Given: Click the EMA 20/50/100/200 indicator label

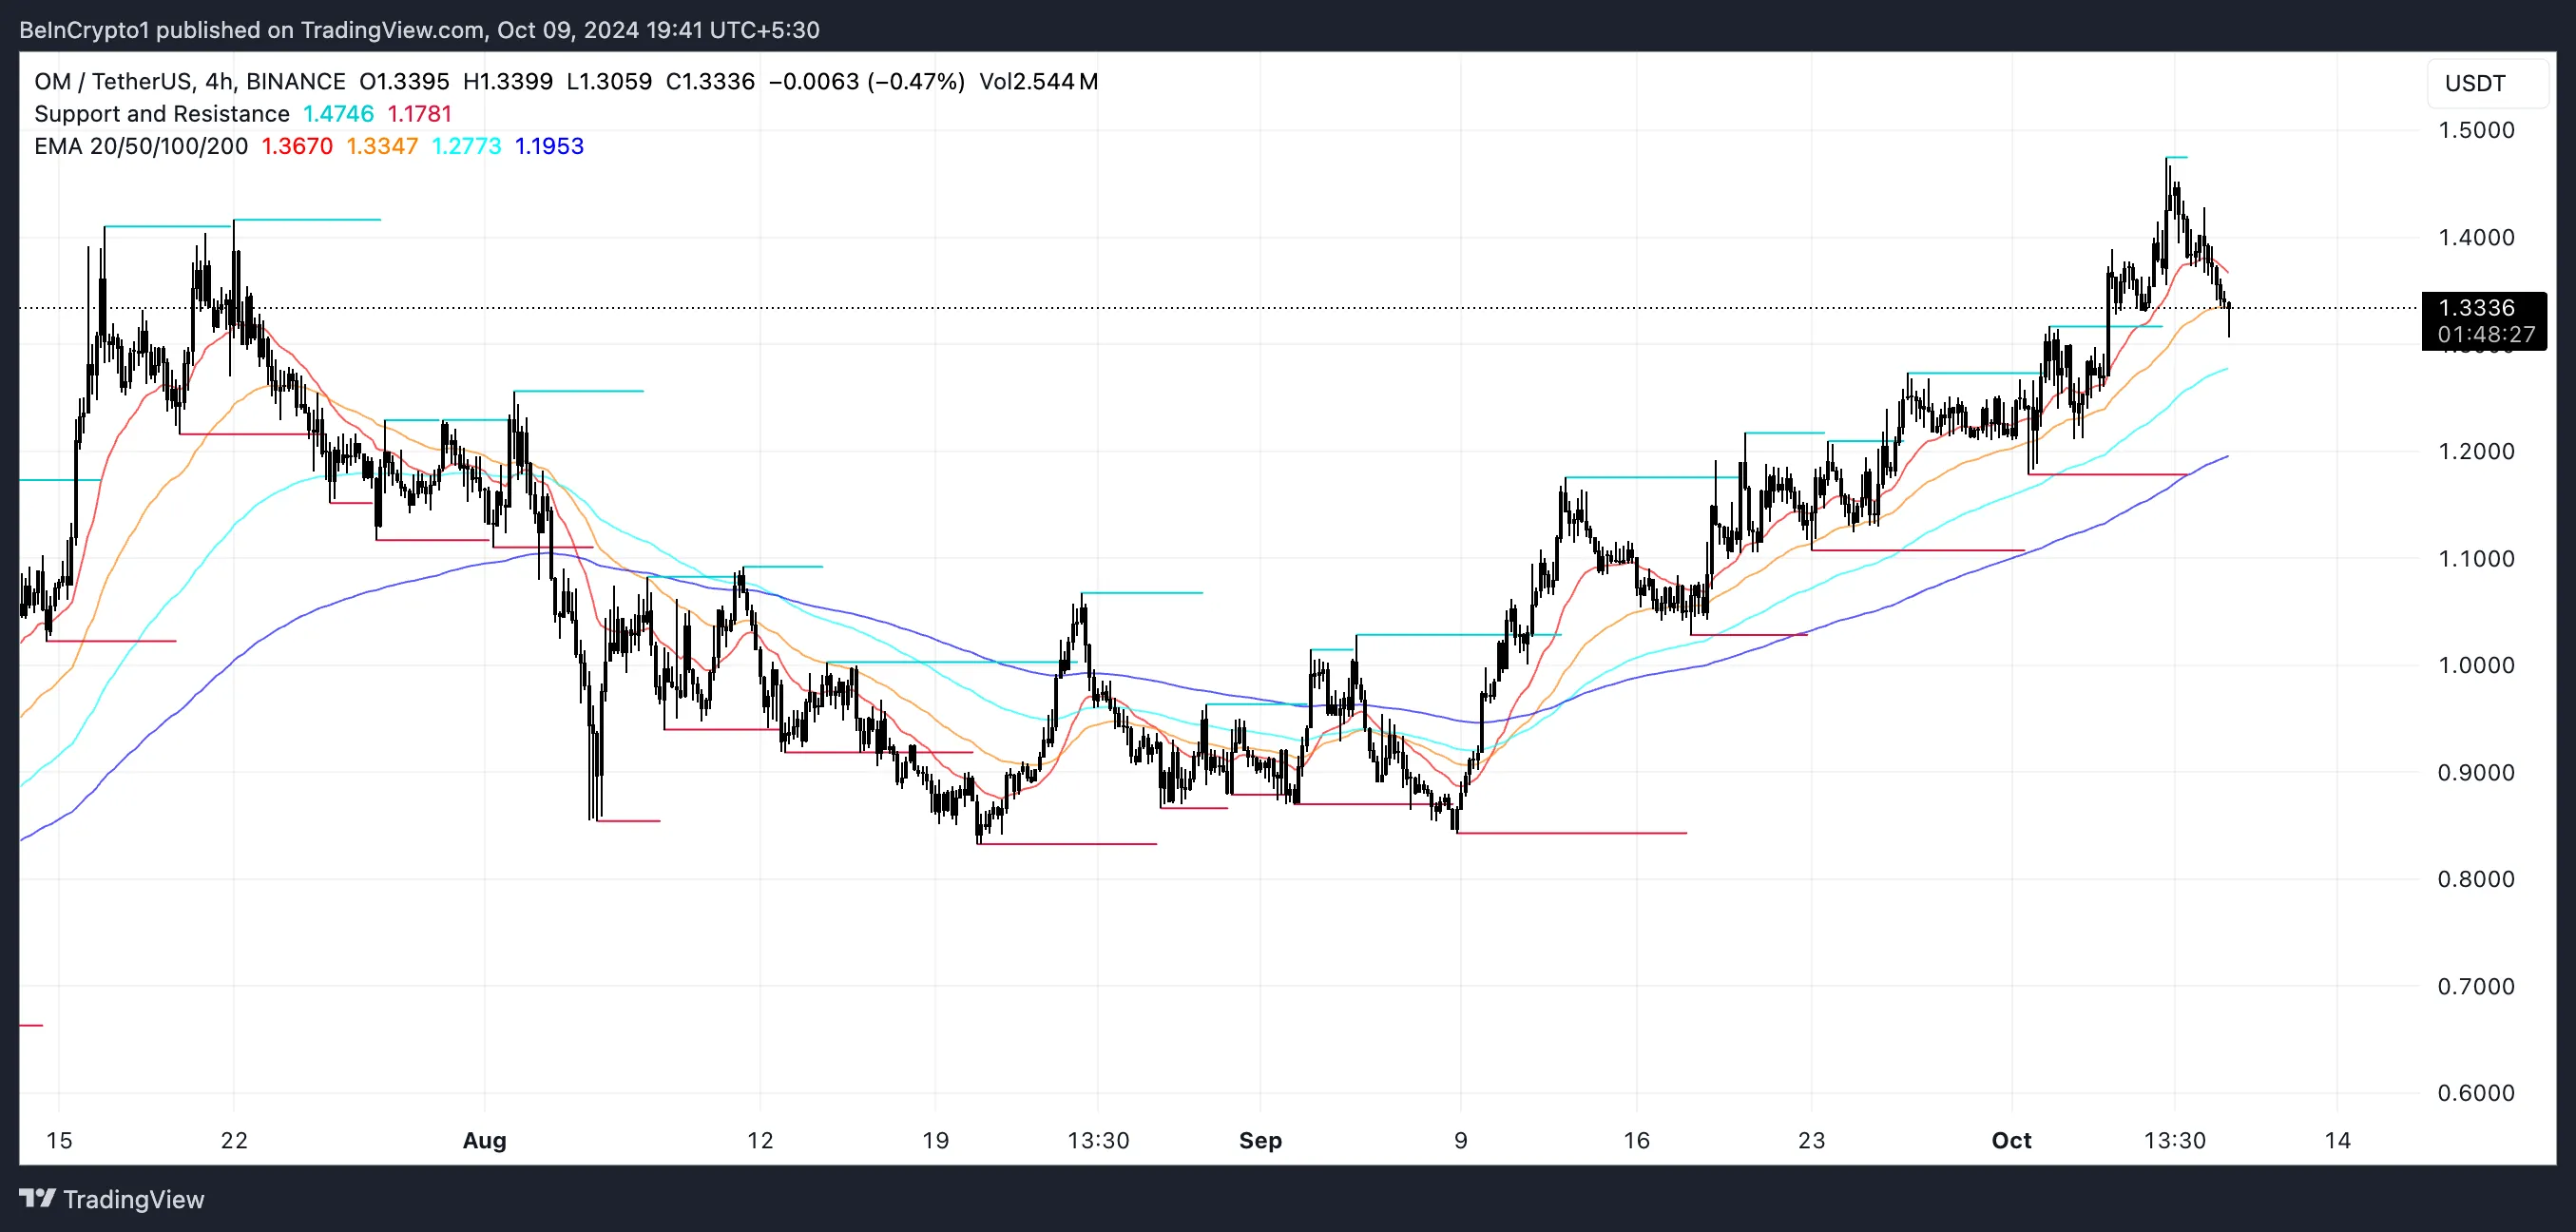Looking at the screenshot, I should (140, 146).
